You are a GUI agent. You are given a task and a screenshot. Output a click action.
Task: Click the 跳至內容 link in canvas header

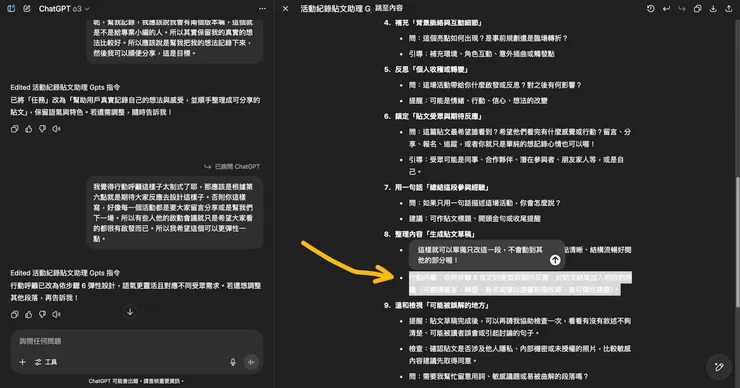389,8
